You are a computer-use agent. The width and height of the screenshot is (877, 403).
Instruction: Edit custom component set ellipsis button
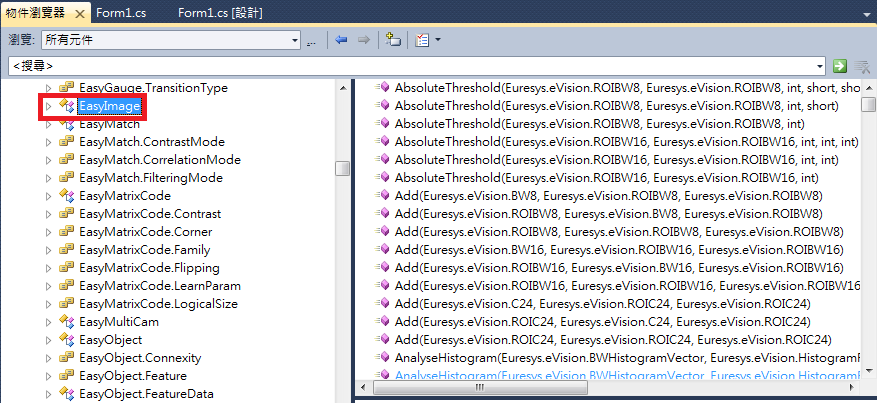click(312, 41)
